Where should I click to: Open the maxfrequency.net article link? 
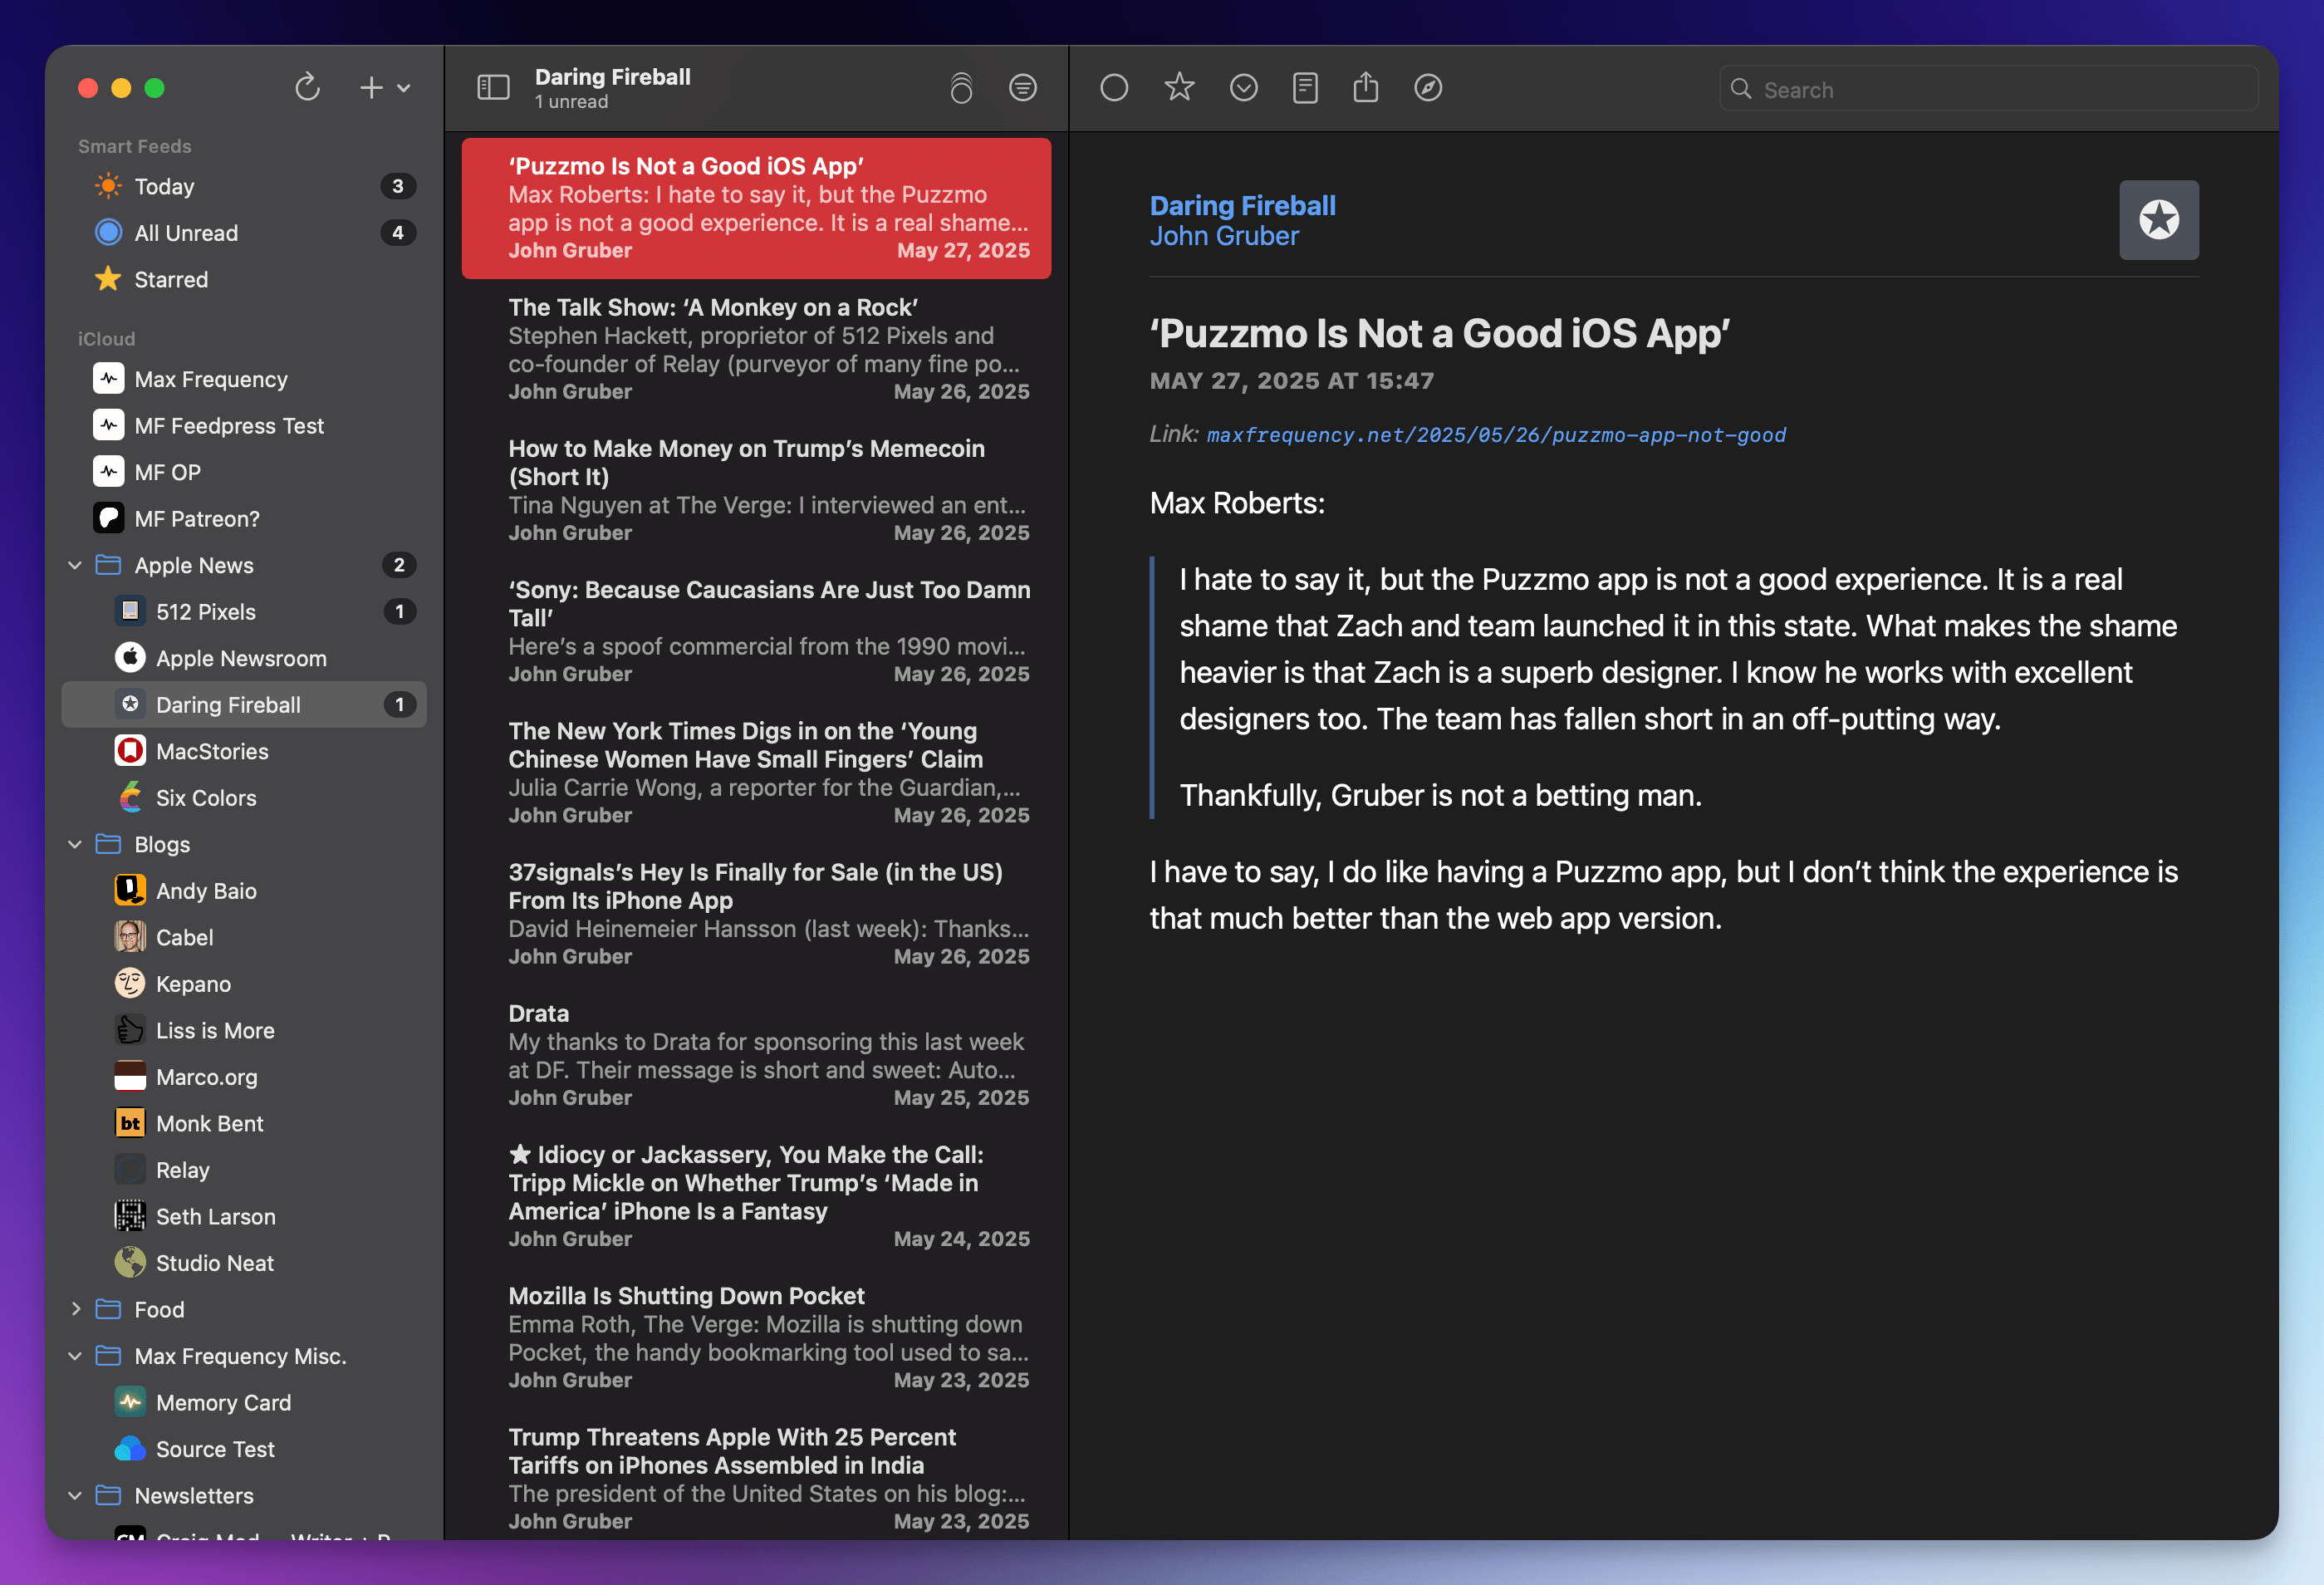(x=1495, y=435)
